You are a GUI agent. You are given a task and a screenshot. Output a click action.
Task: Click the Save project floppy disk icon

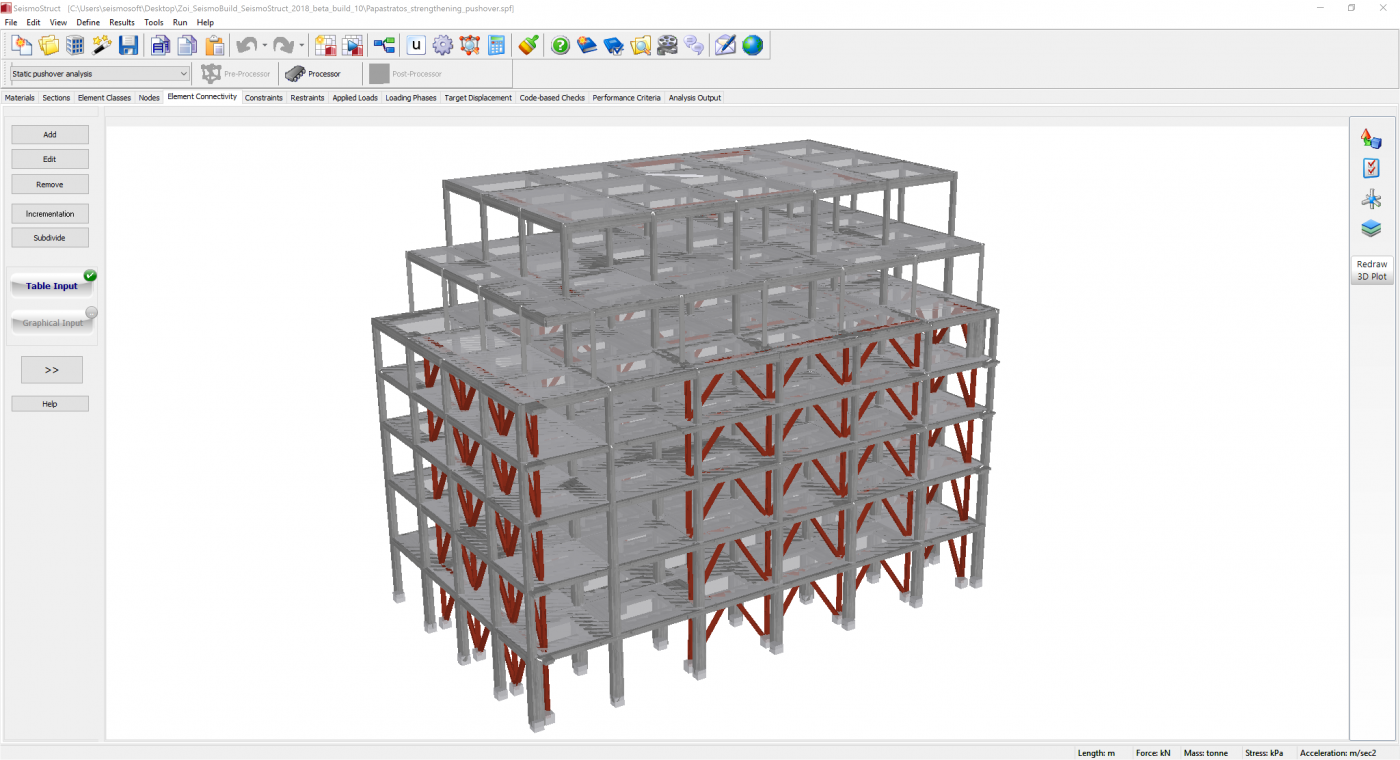[128, 45]
